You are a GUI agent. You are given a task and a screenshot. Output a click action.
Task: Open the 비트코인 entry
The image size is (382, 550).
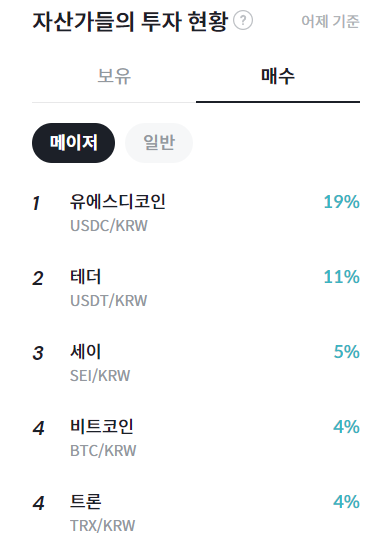click(196, 438)
